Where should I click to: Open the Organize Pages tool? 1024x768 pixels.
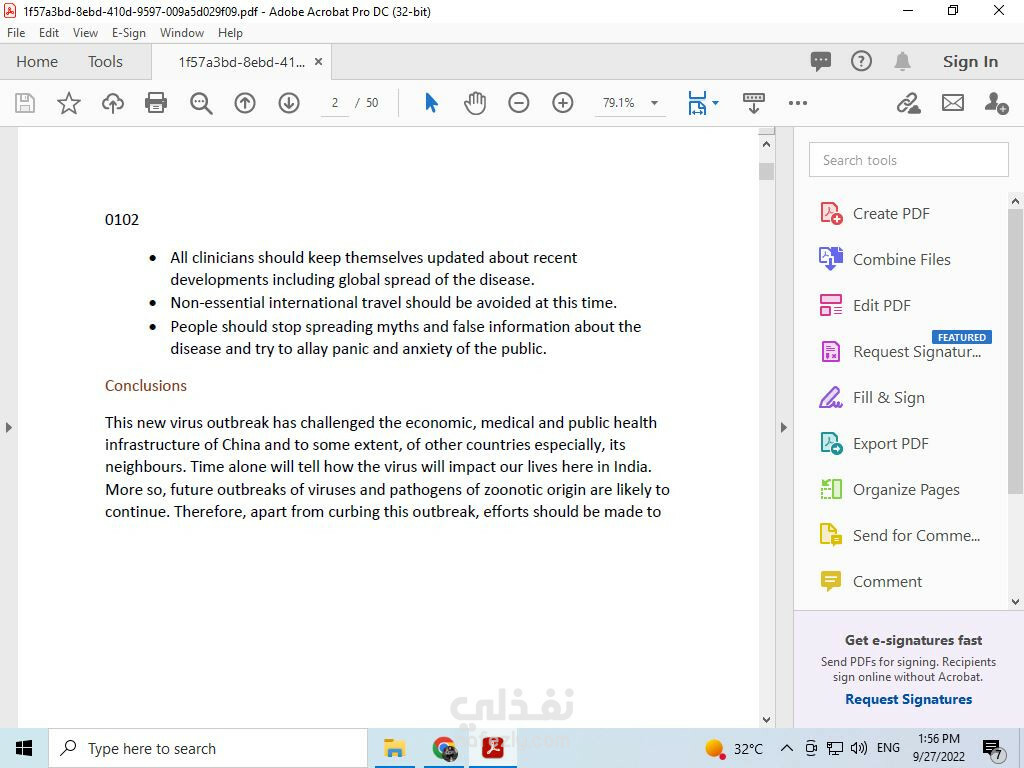coord(889,490)
